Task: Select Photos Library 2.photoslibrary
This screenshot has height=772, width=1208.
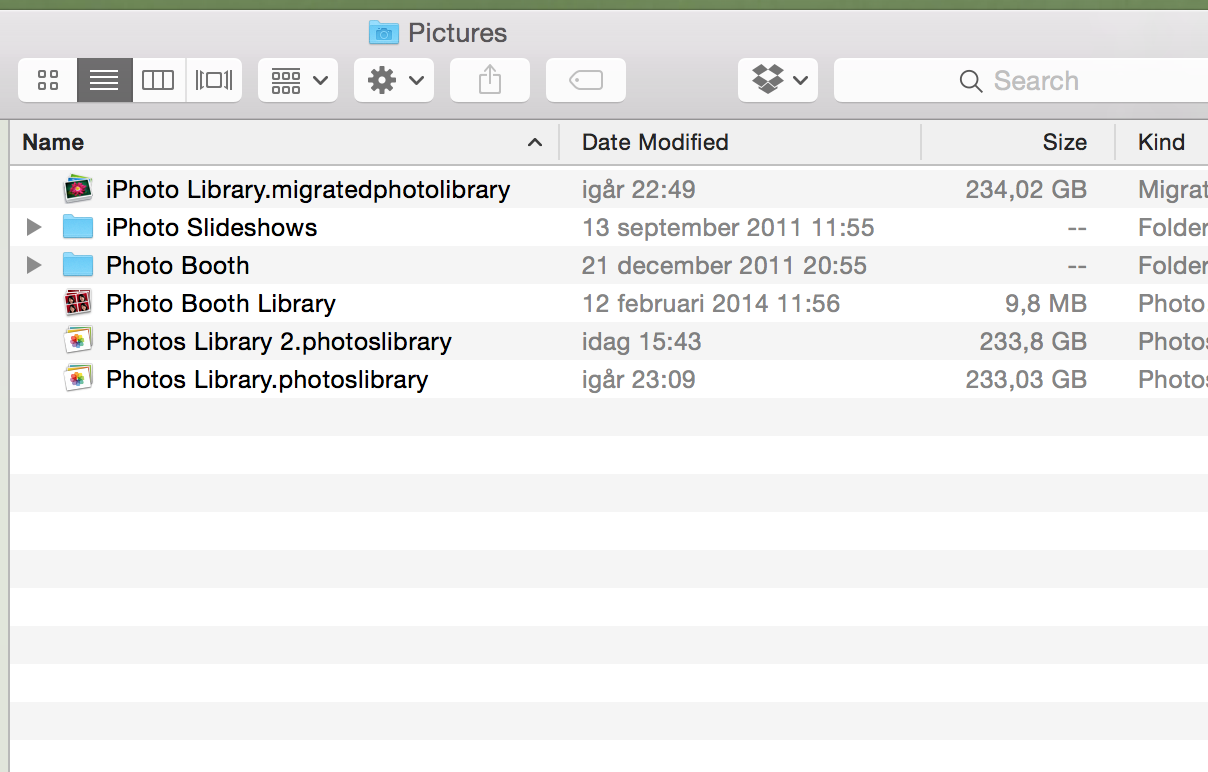Action: pos(278,341)
